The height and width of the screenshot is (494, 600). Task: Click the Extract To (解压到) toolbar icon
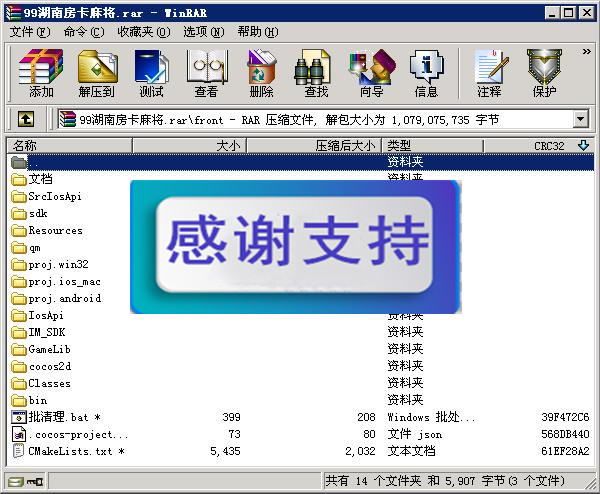(x=97, y=73)
